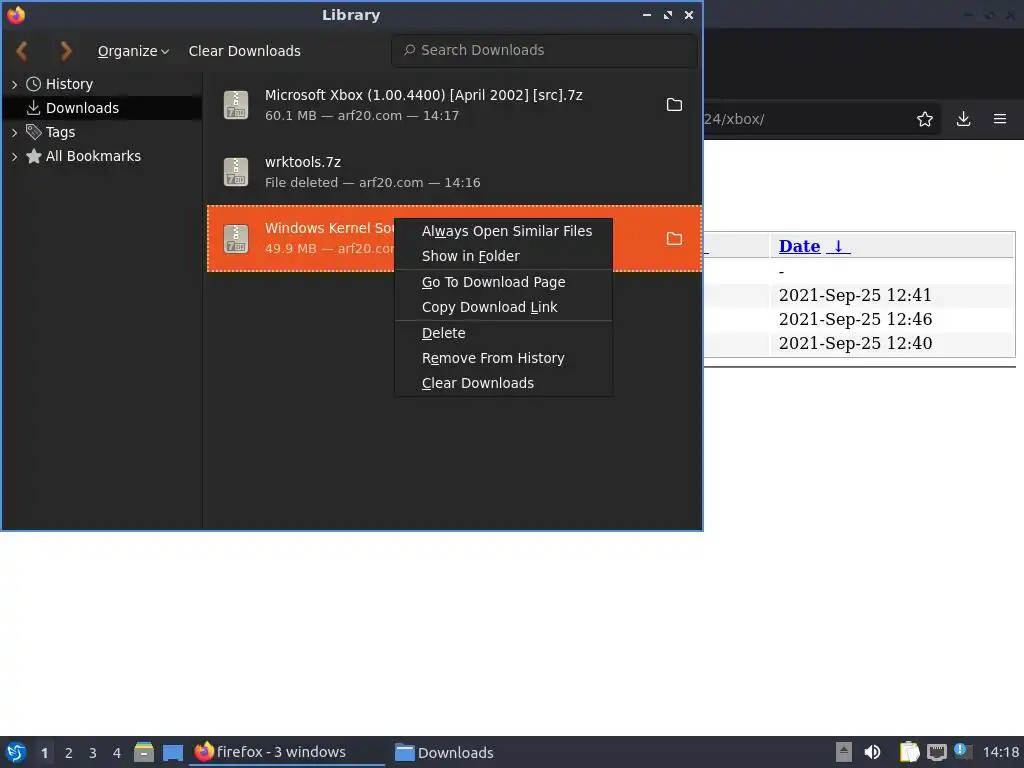Switch to workspace 3
This screenshot has width=1024, height=768.
click(93, 753)
